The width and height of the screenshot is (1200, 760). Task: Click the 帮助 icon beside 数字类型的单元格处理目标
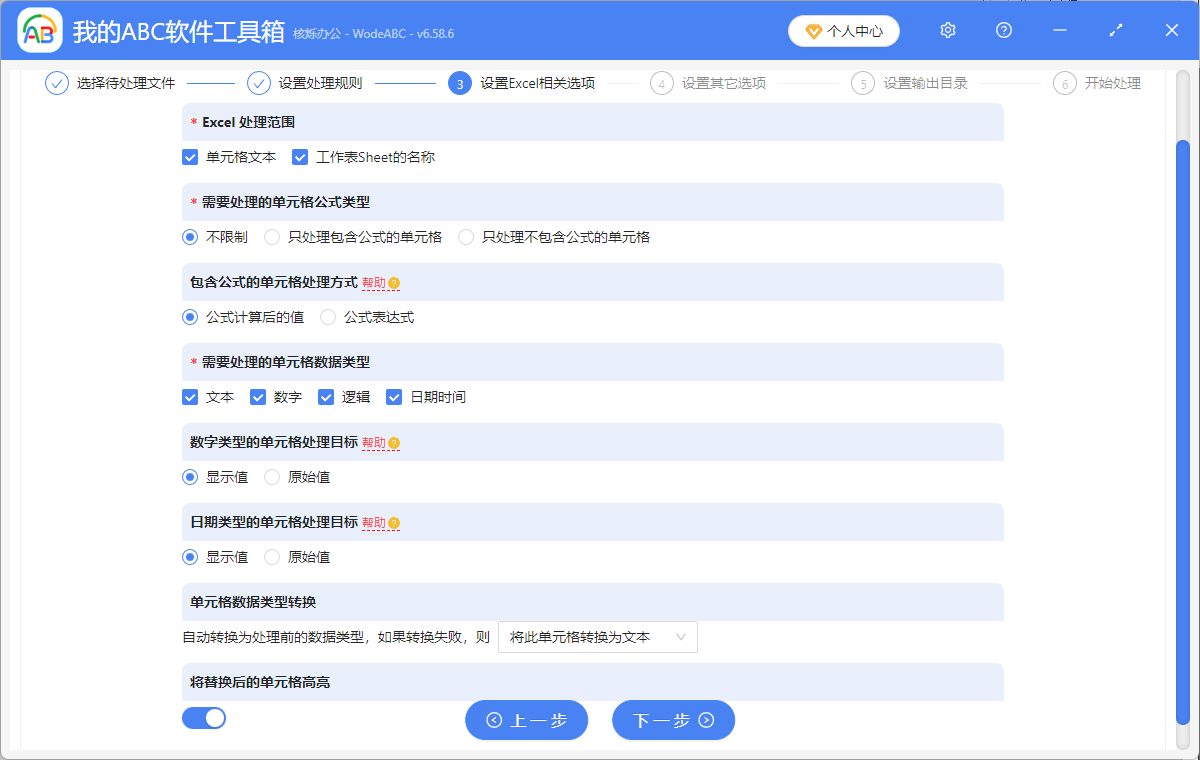393,442
